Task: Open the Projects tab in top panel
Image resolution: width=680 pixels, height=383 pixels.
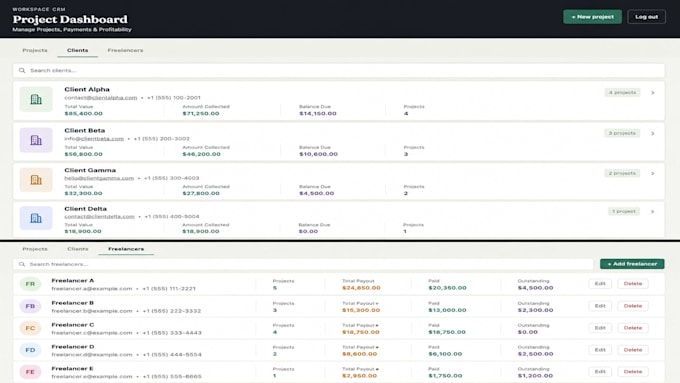Action: point(35,50)
